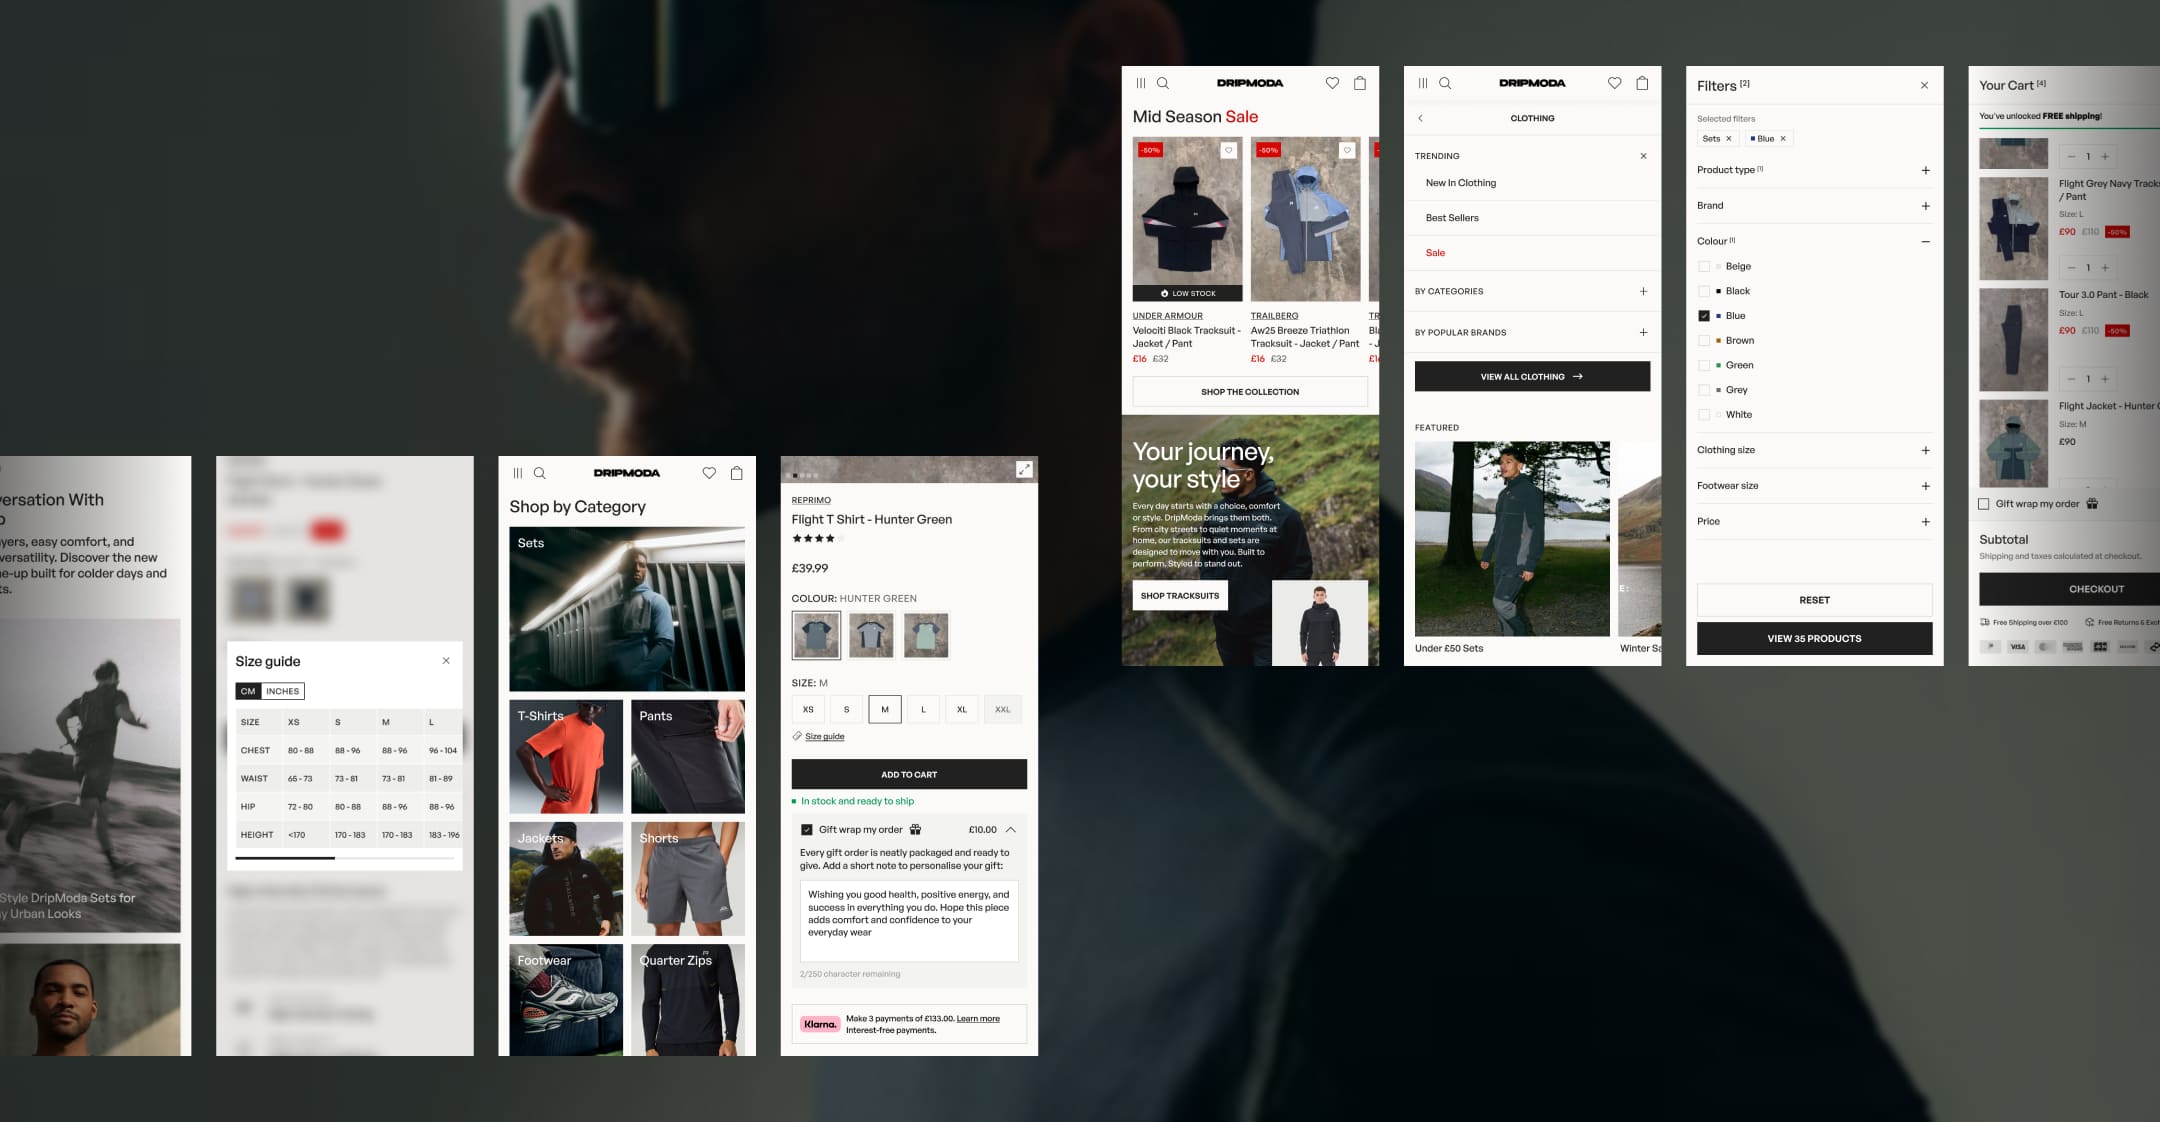Image resolution: width=2160 pixels, height=1122 pixels.
Task: Expand the Footwear size filter
Action: (1925, 486)
